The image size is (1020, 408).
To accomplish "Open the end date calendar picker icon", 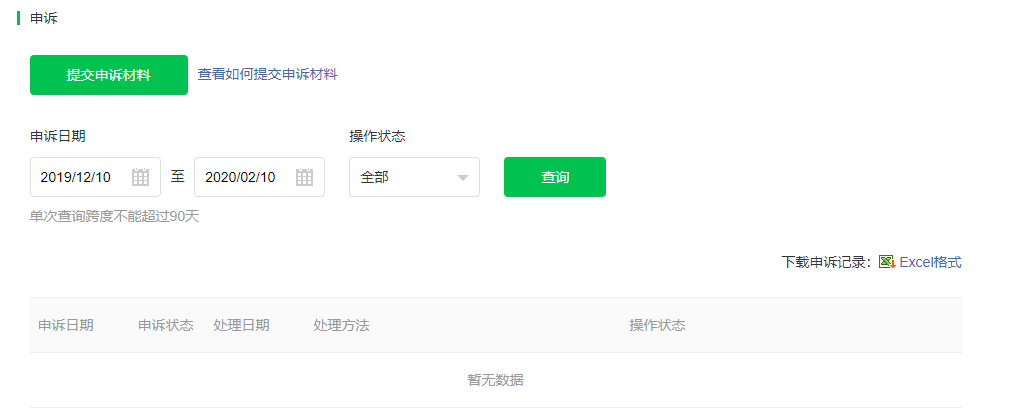I will [304, 177].
